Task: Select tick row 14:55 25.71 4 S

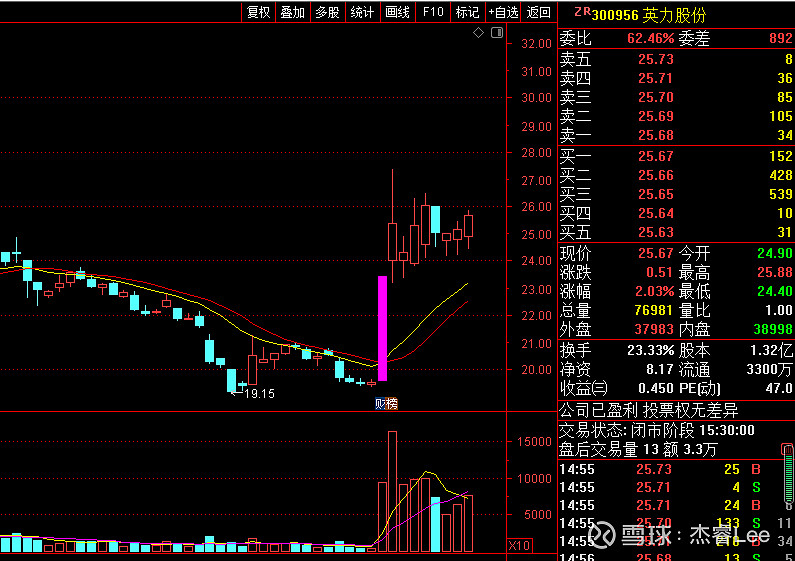Action: (669, 487)
